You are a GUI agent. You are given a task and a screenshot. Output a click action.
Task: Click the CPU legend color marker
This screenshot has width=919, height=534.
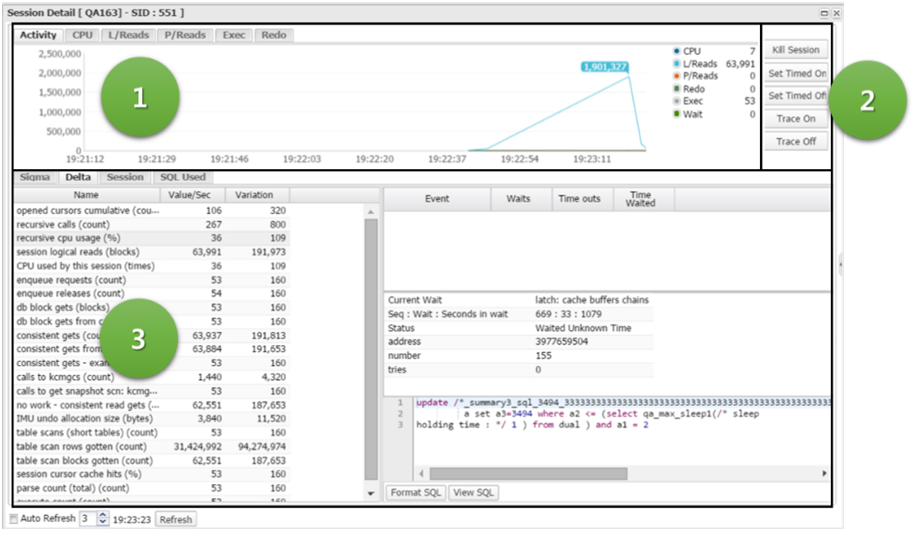(676, 51)
